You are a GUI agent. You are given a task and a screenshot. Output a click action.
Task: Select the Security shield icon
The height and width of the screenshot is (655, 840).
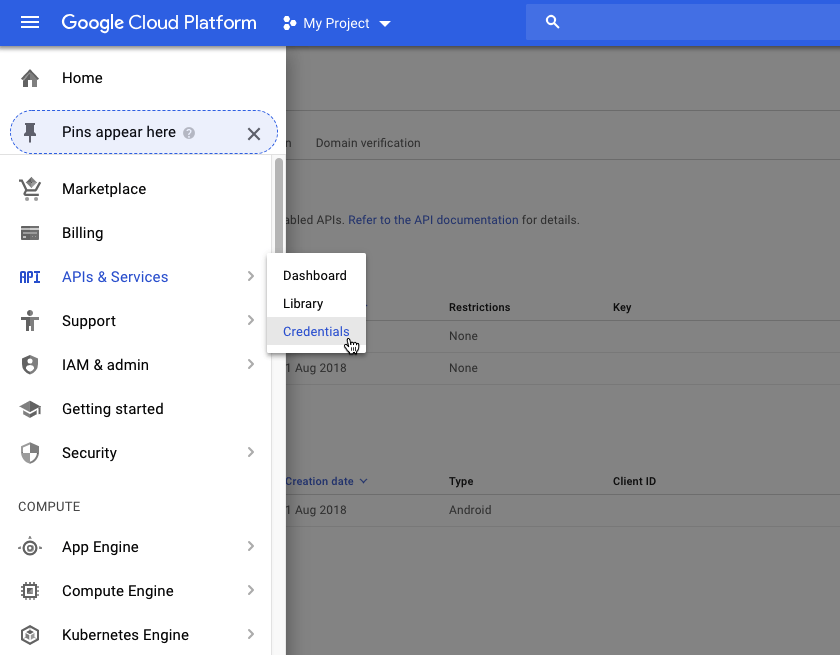tap(29, 452)
